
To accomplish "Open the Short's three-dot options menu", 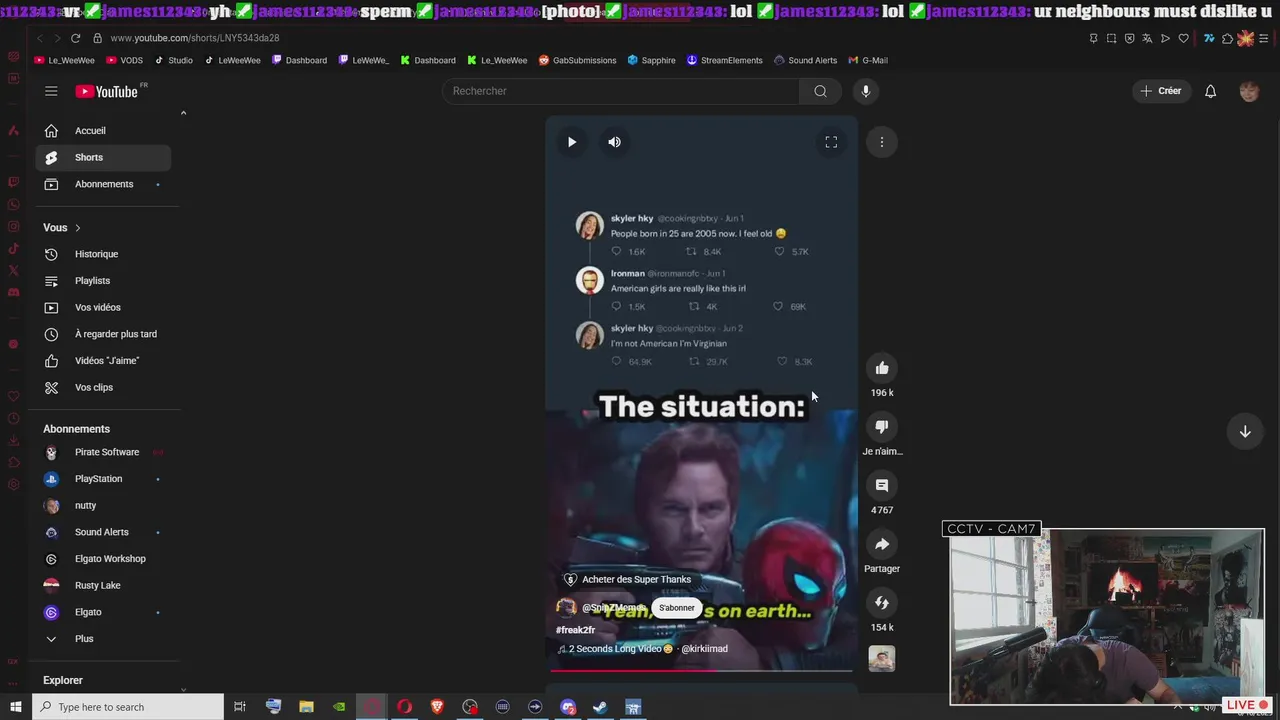I will [882, 142].
